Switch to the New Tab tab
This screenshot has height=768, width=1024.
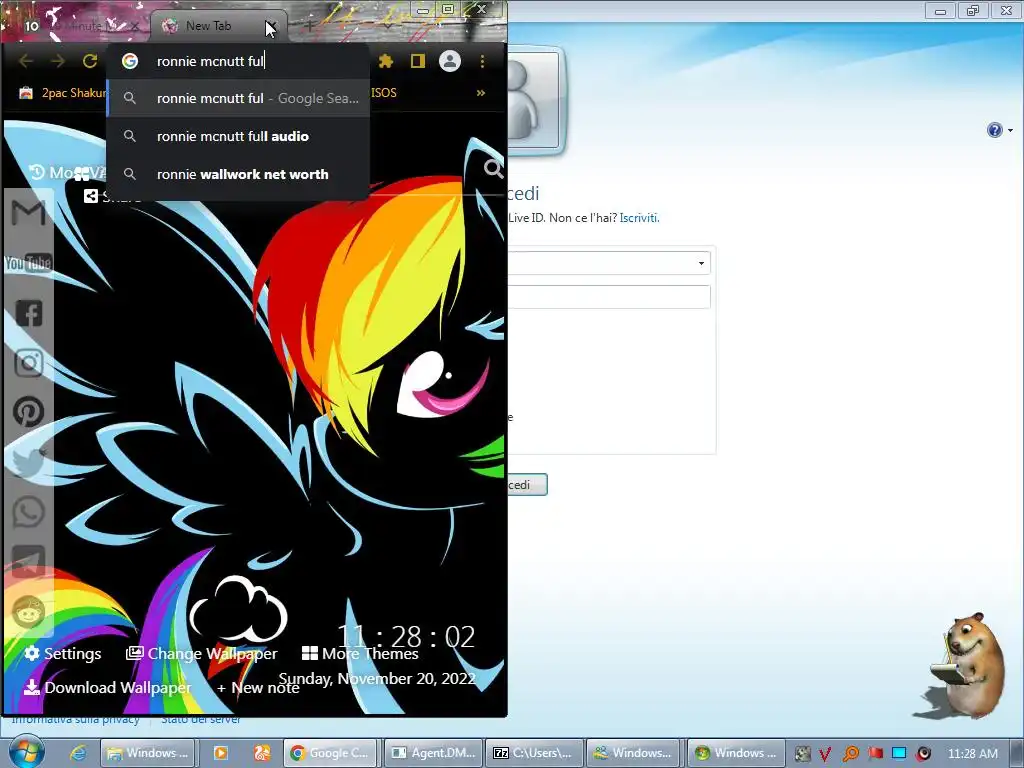point(208,26)
